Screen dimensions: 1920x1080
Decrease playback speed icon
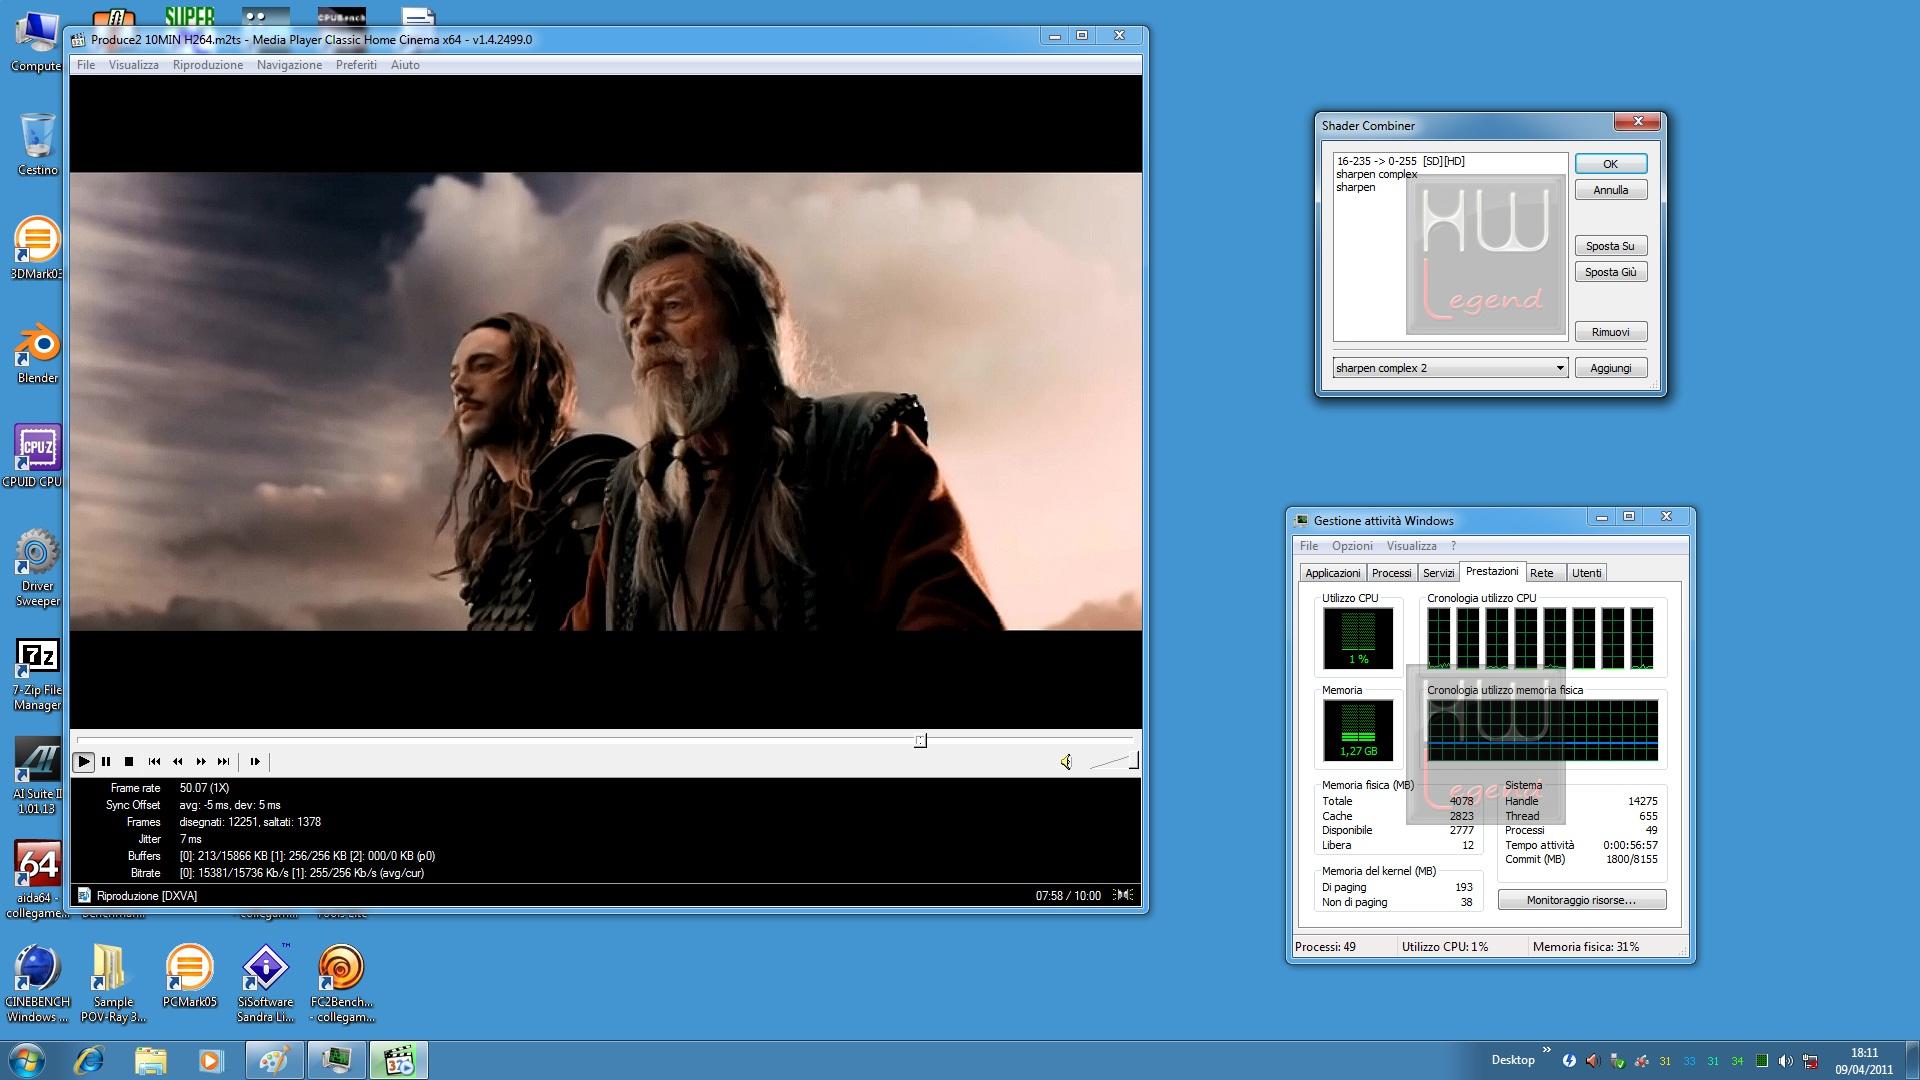click(177, 762)
